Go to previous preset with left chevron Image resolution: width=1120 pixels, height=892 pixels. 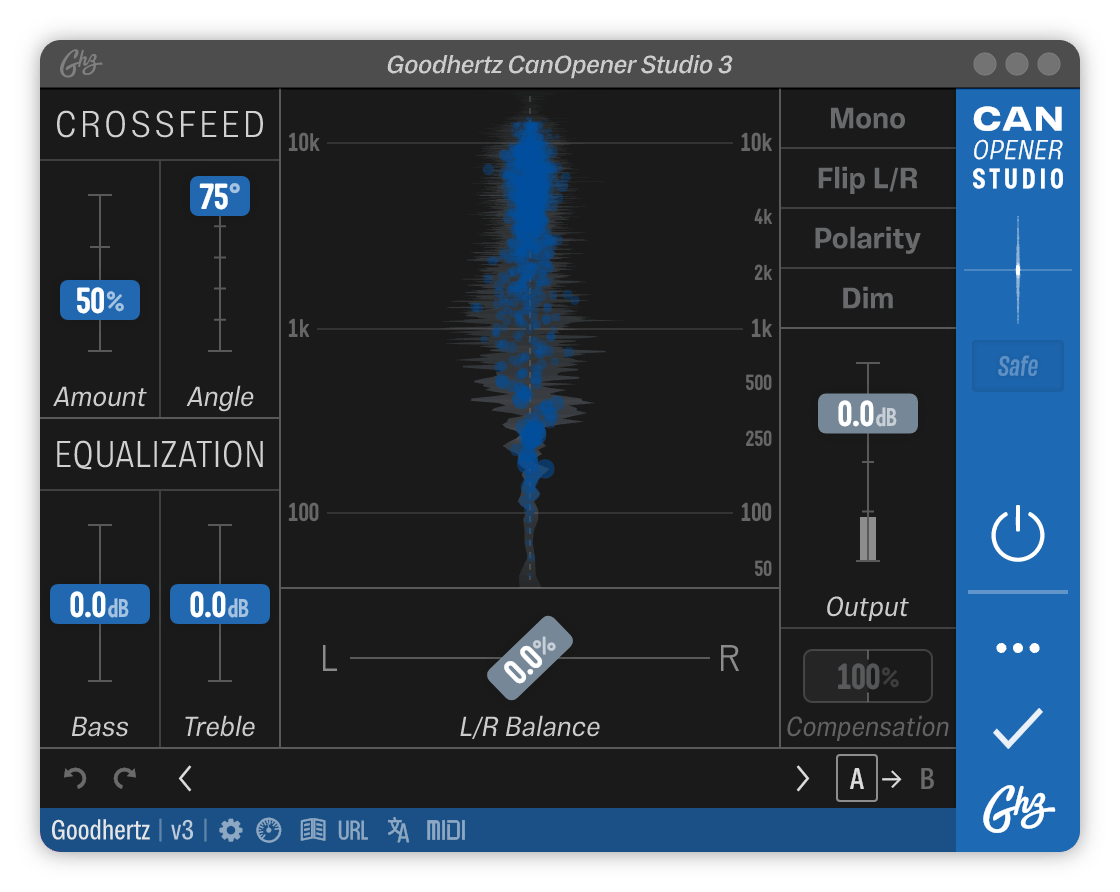pyautogui.click(x=185, y=778)
